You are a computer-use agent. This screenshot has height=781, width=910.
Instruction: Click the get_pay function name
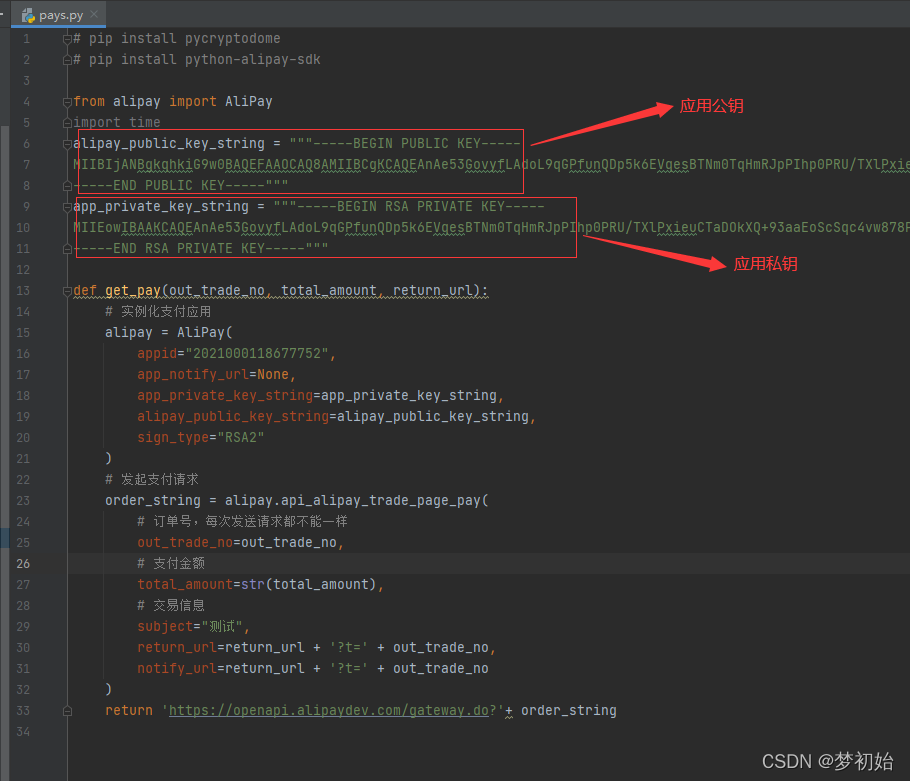point(132,291)
